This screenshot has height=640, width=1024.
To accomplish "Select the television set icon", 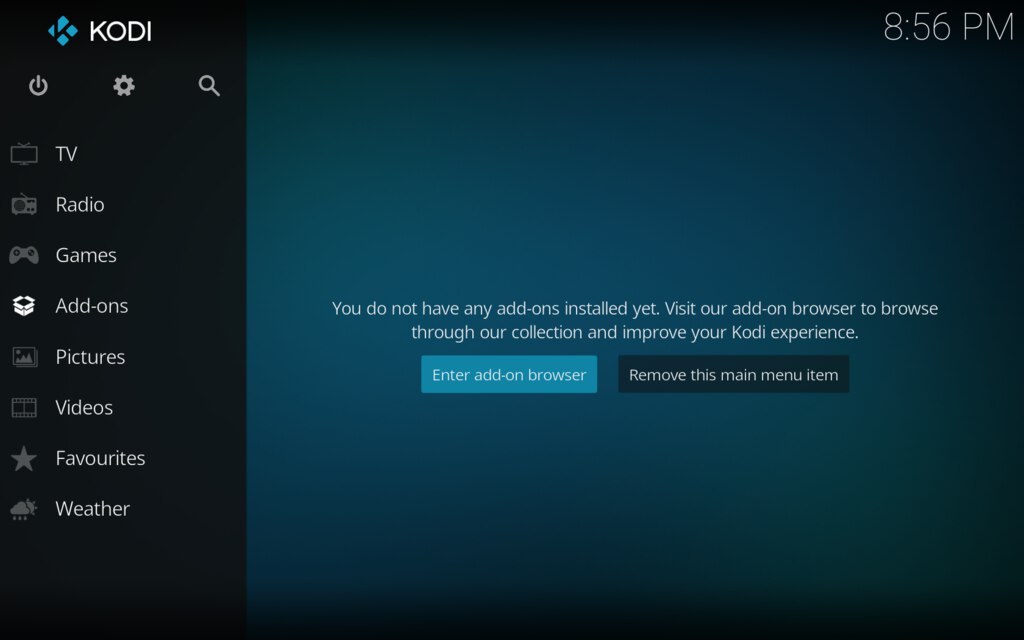I will click(x=24, y=154).
